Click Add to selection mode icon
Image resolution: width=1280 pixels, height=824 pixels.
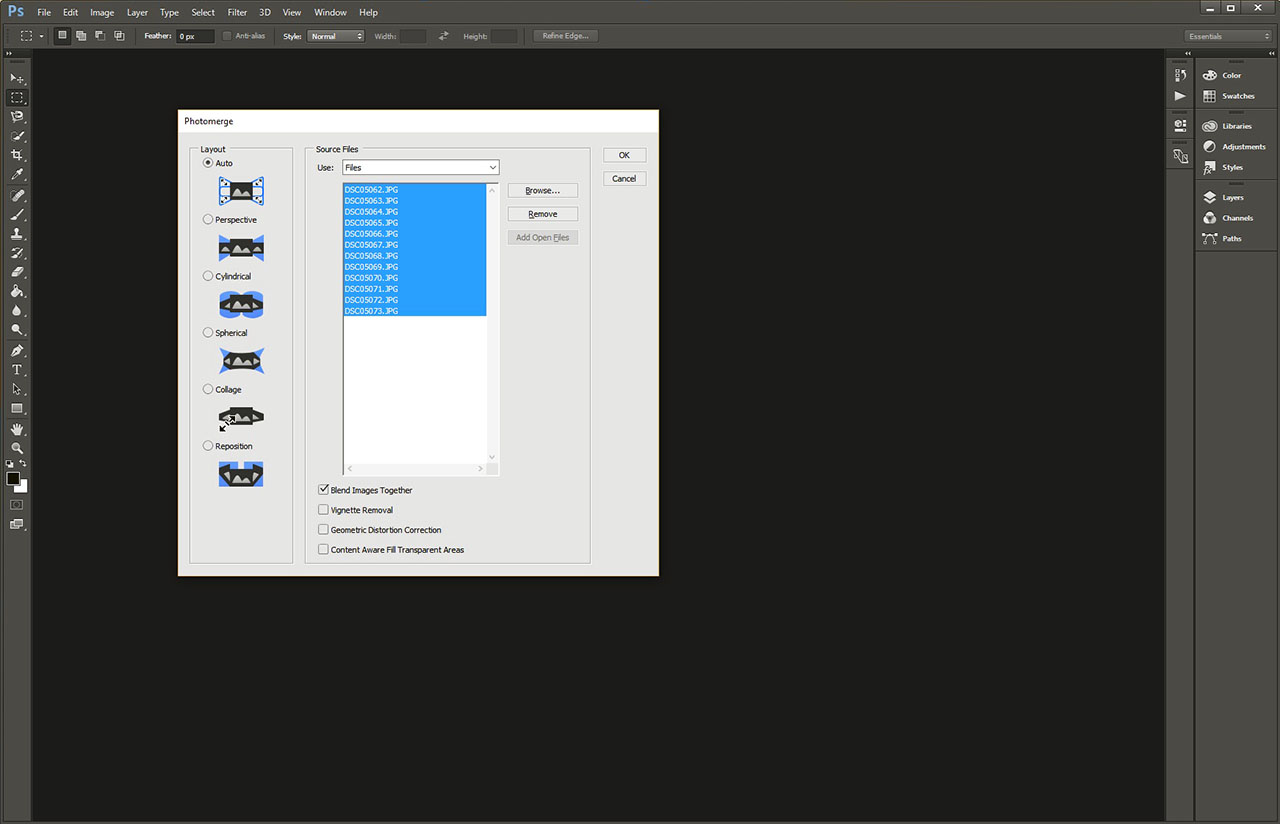[x=81, y=36]
